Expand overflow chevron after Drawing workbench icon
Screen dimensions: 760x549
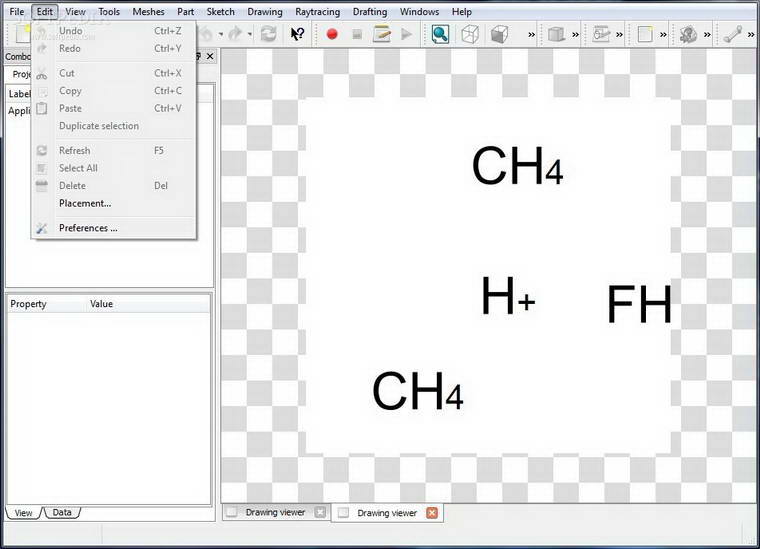point(619,34)
